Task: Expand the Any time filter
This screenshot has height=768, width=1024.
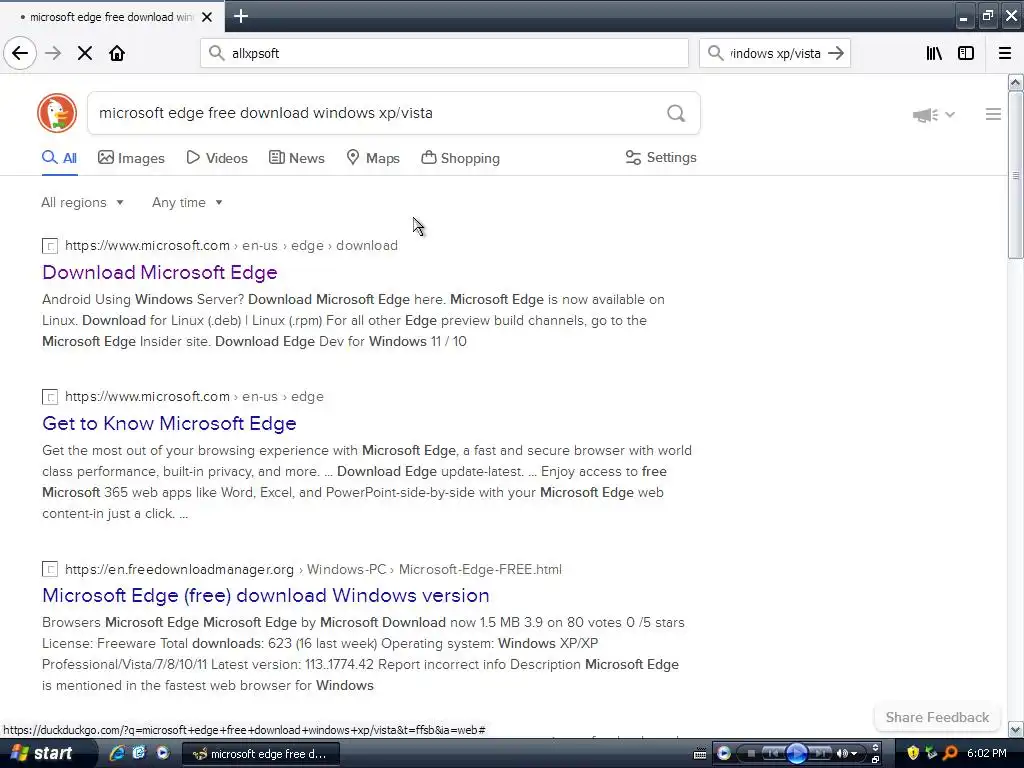Action: point(187,202)
